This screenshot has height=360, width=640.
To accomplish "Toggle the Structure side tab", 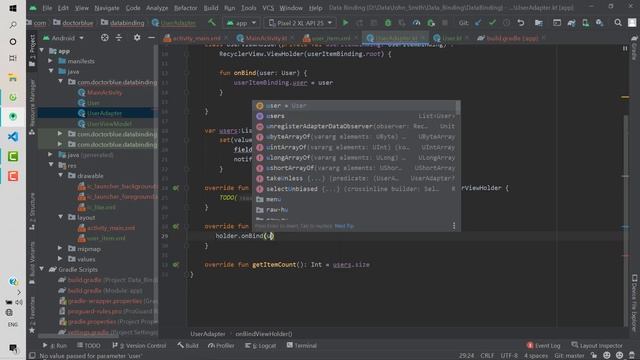I will tap(32, 211).
